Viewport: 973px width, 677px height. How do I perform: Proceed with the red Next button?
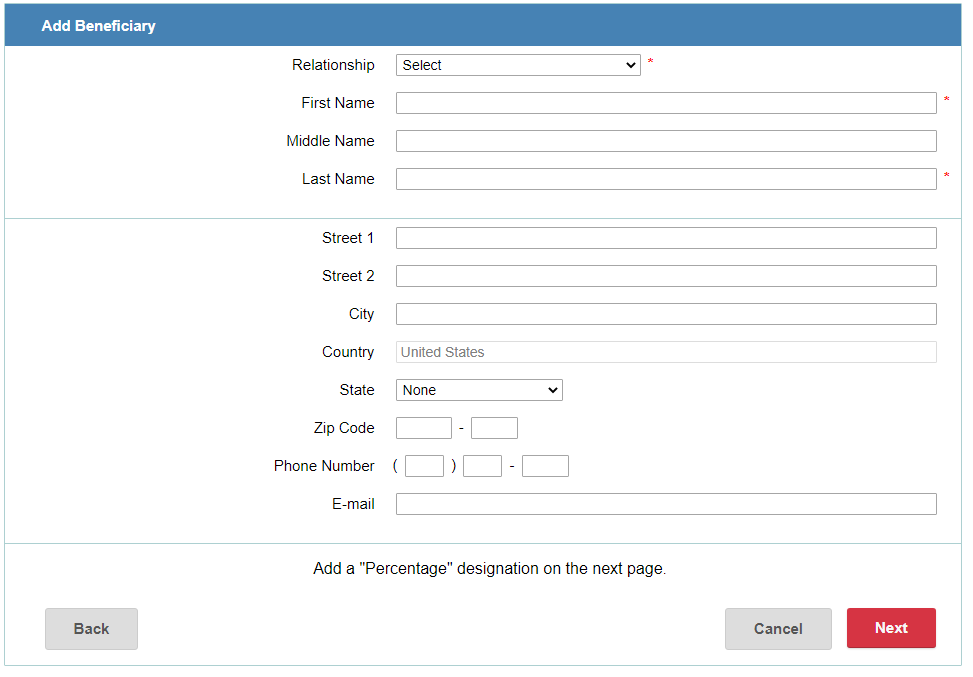[891, 628]
